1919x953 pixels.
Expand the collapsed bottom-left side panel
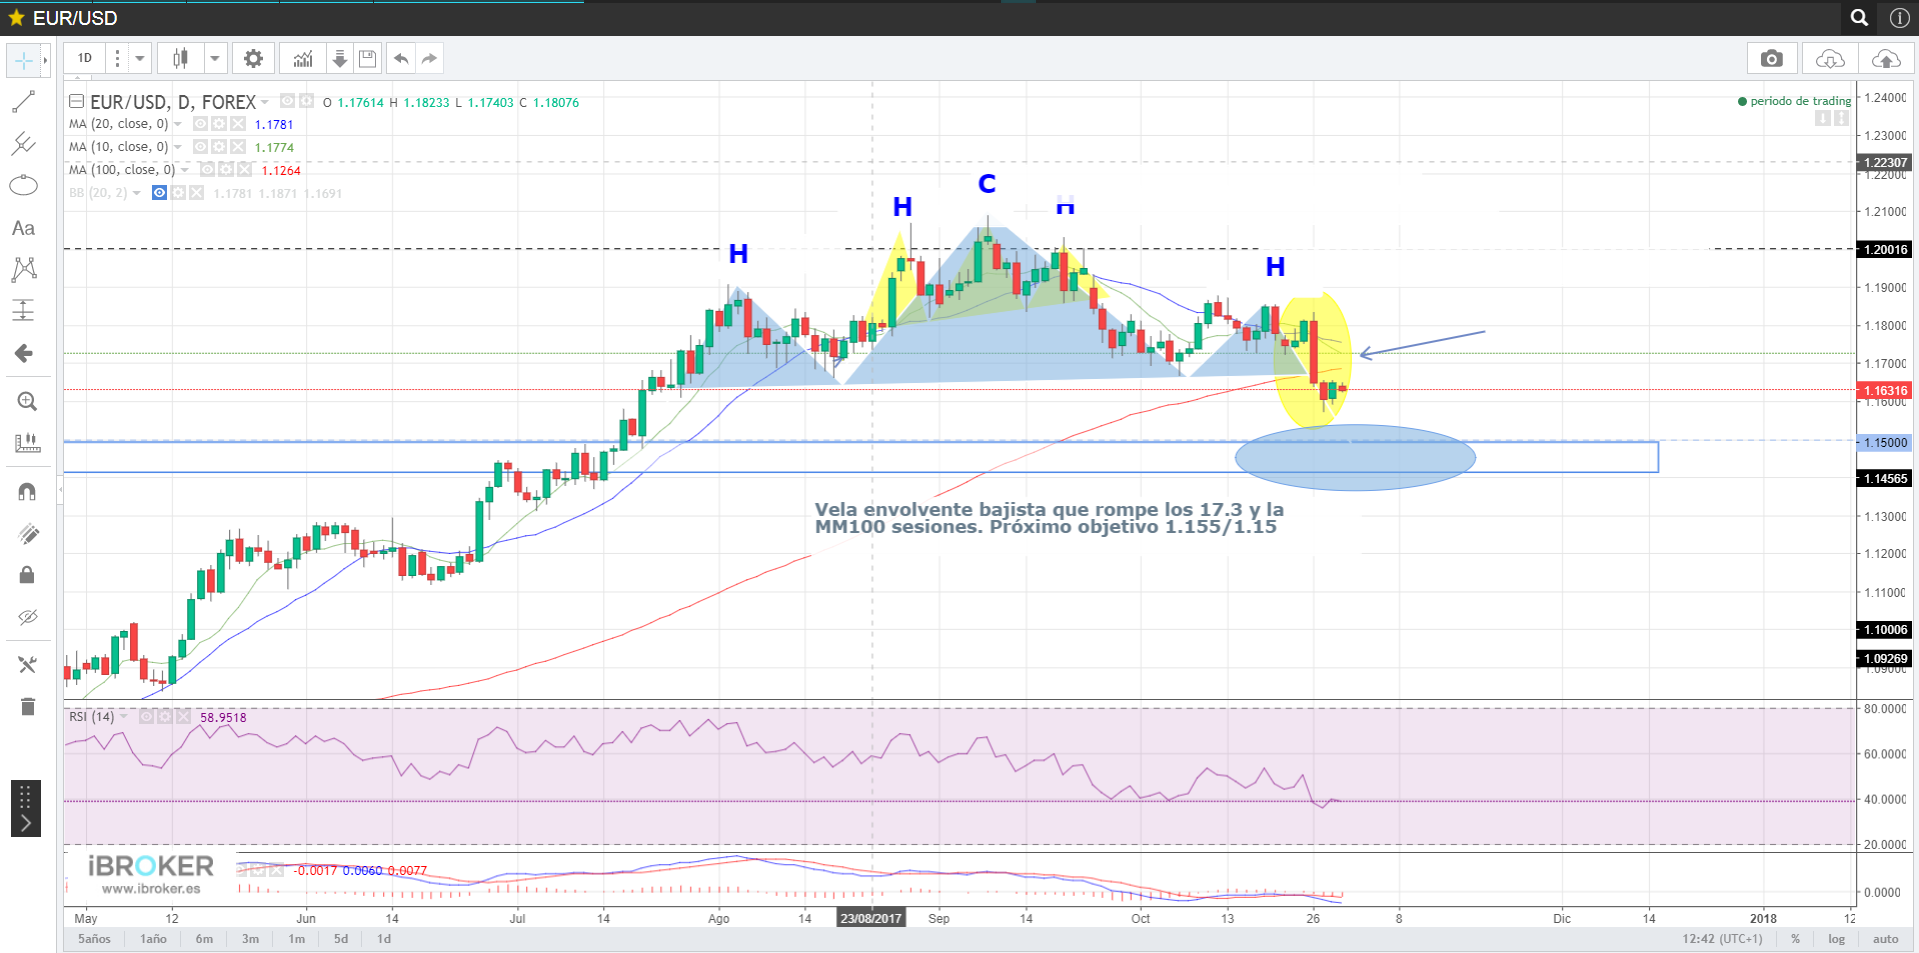26,808
